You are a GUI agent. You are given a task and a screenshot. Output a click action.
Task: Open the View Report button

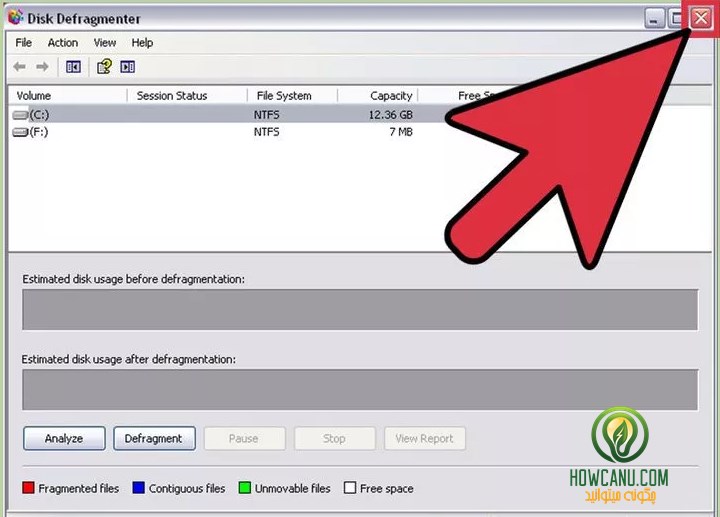tap(425, 438)
